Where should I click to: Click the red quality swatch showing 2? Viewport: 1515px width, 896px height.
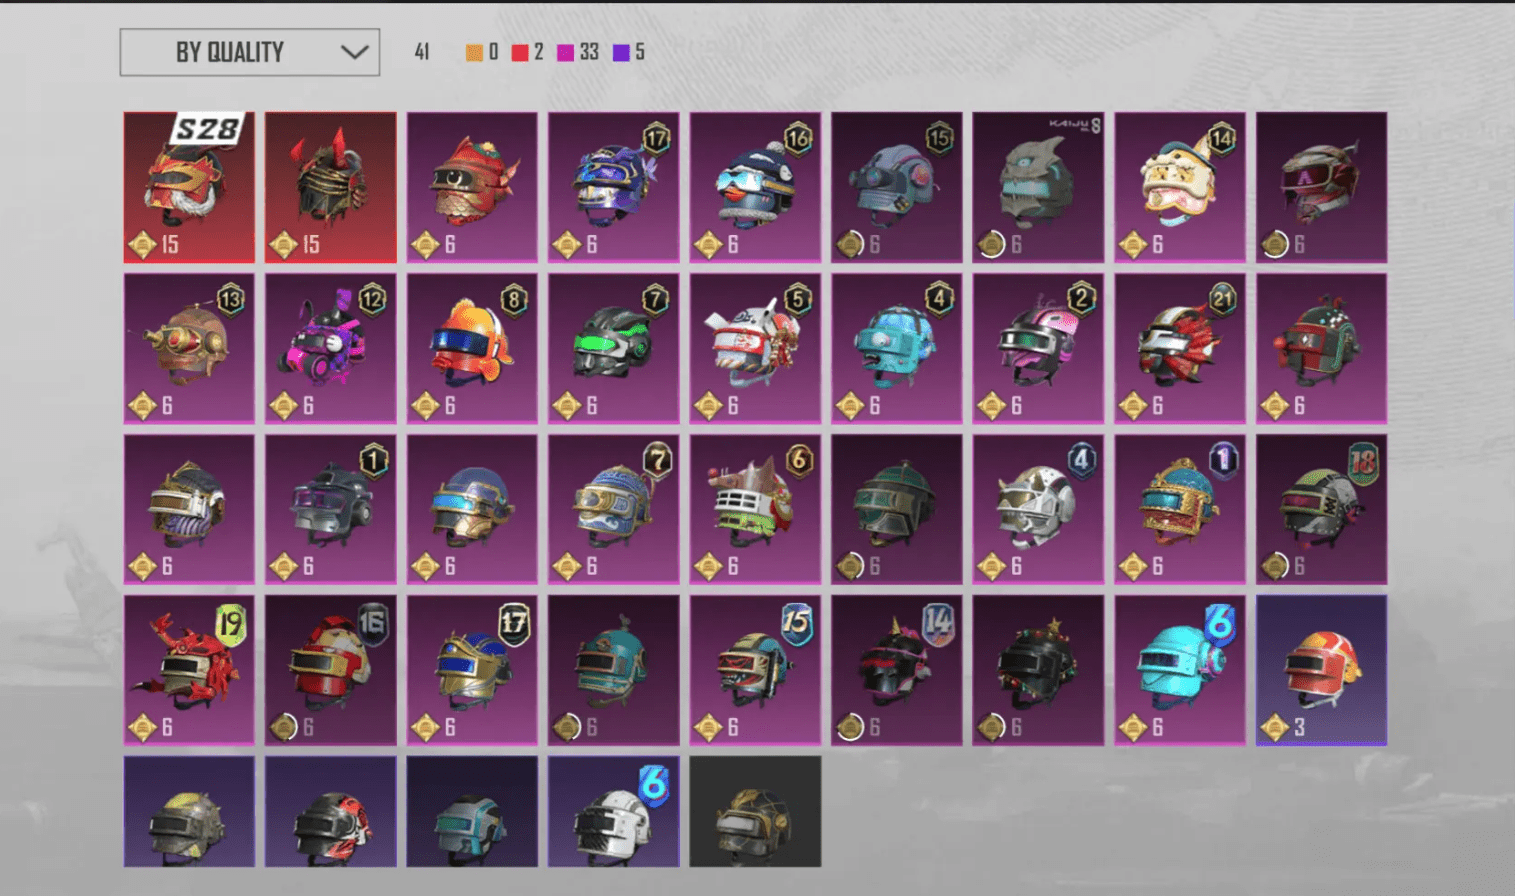[x=520, y=52]
